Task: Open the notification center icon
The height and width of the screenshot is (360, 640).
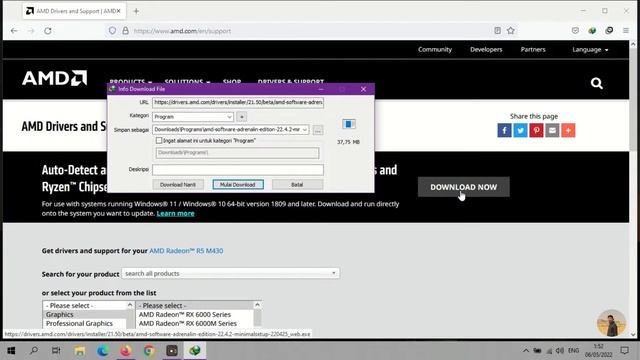Action: click(x=624, y=350)
